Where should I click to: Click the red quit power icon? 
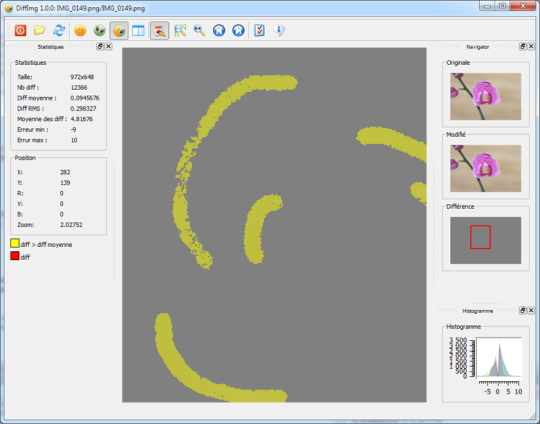coord(20,31)
